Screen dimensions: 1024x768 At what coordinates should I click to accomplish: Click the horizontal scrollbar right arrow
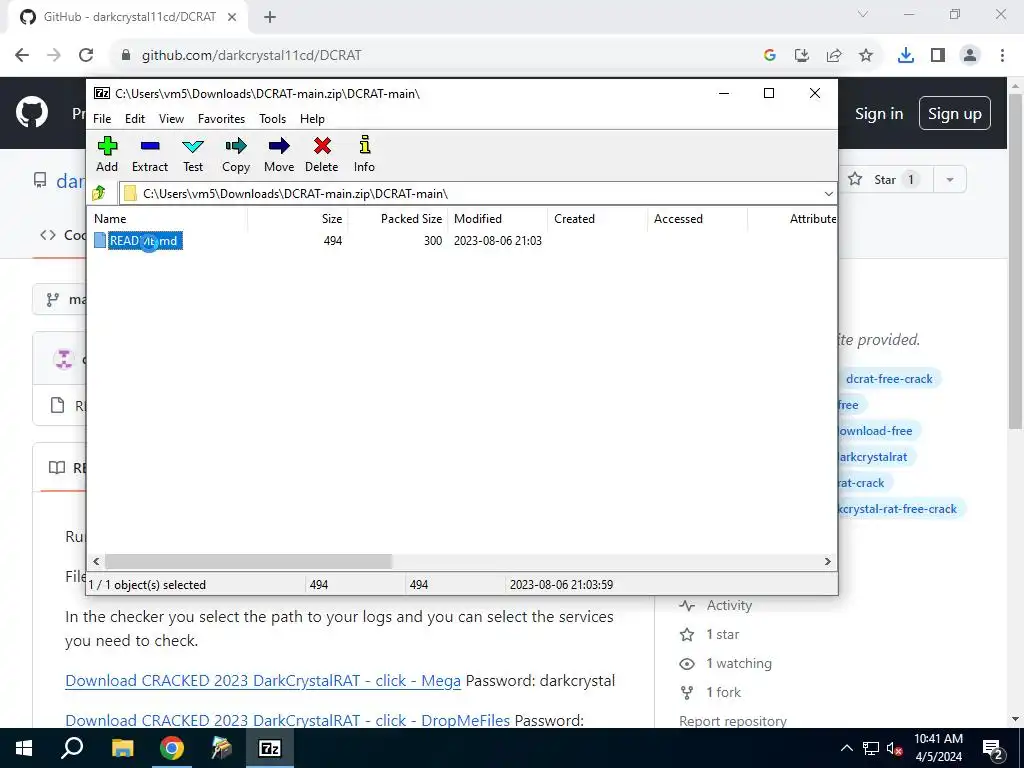pos(827,562)
